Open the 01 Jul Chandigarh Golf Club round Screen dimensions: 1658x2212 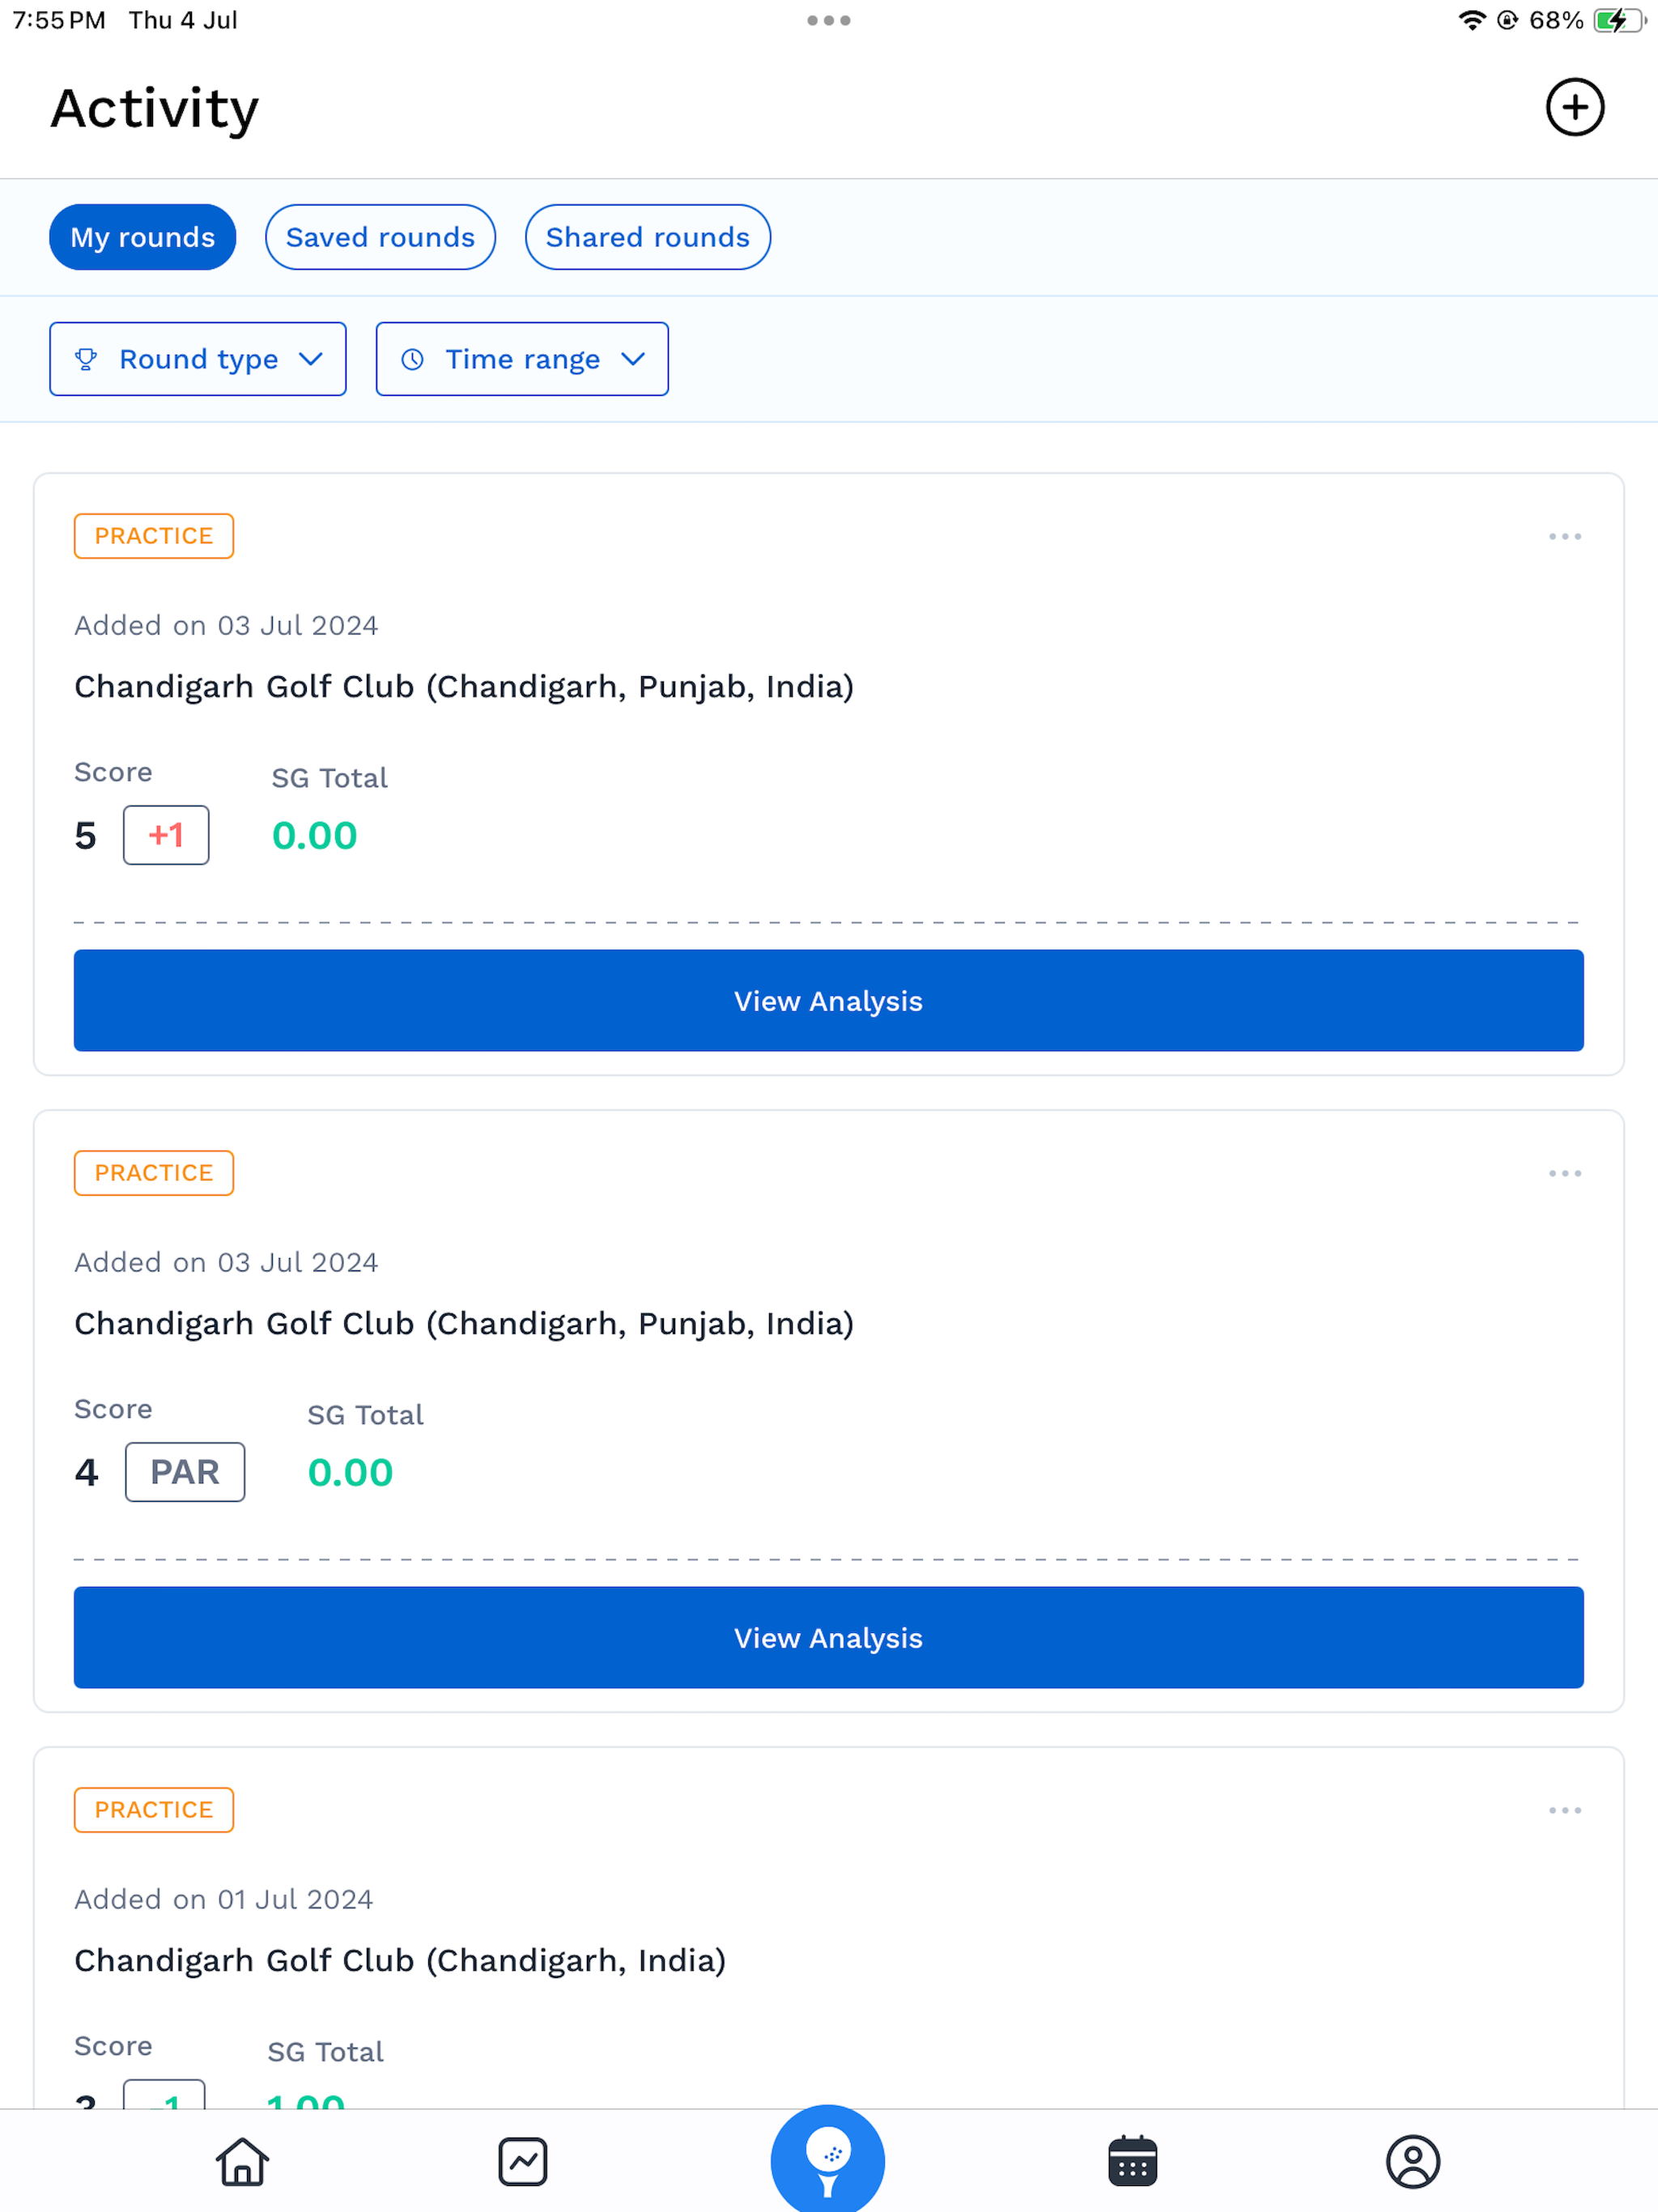tap(400, 1961)
